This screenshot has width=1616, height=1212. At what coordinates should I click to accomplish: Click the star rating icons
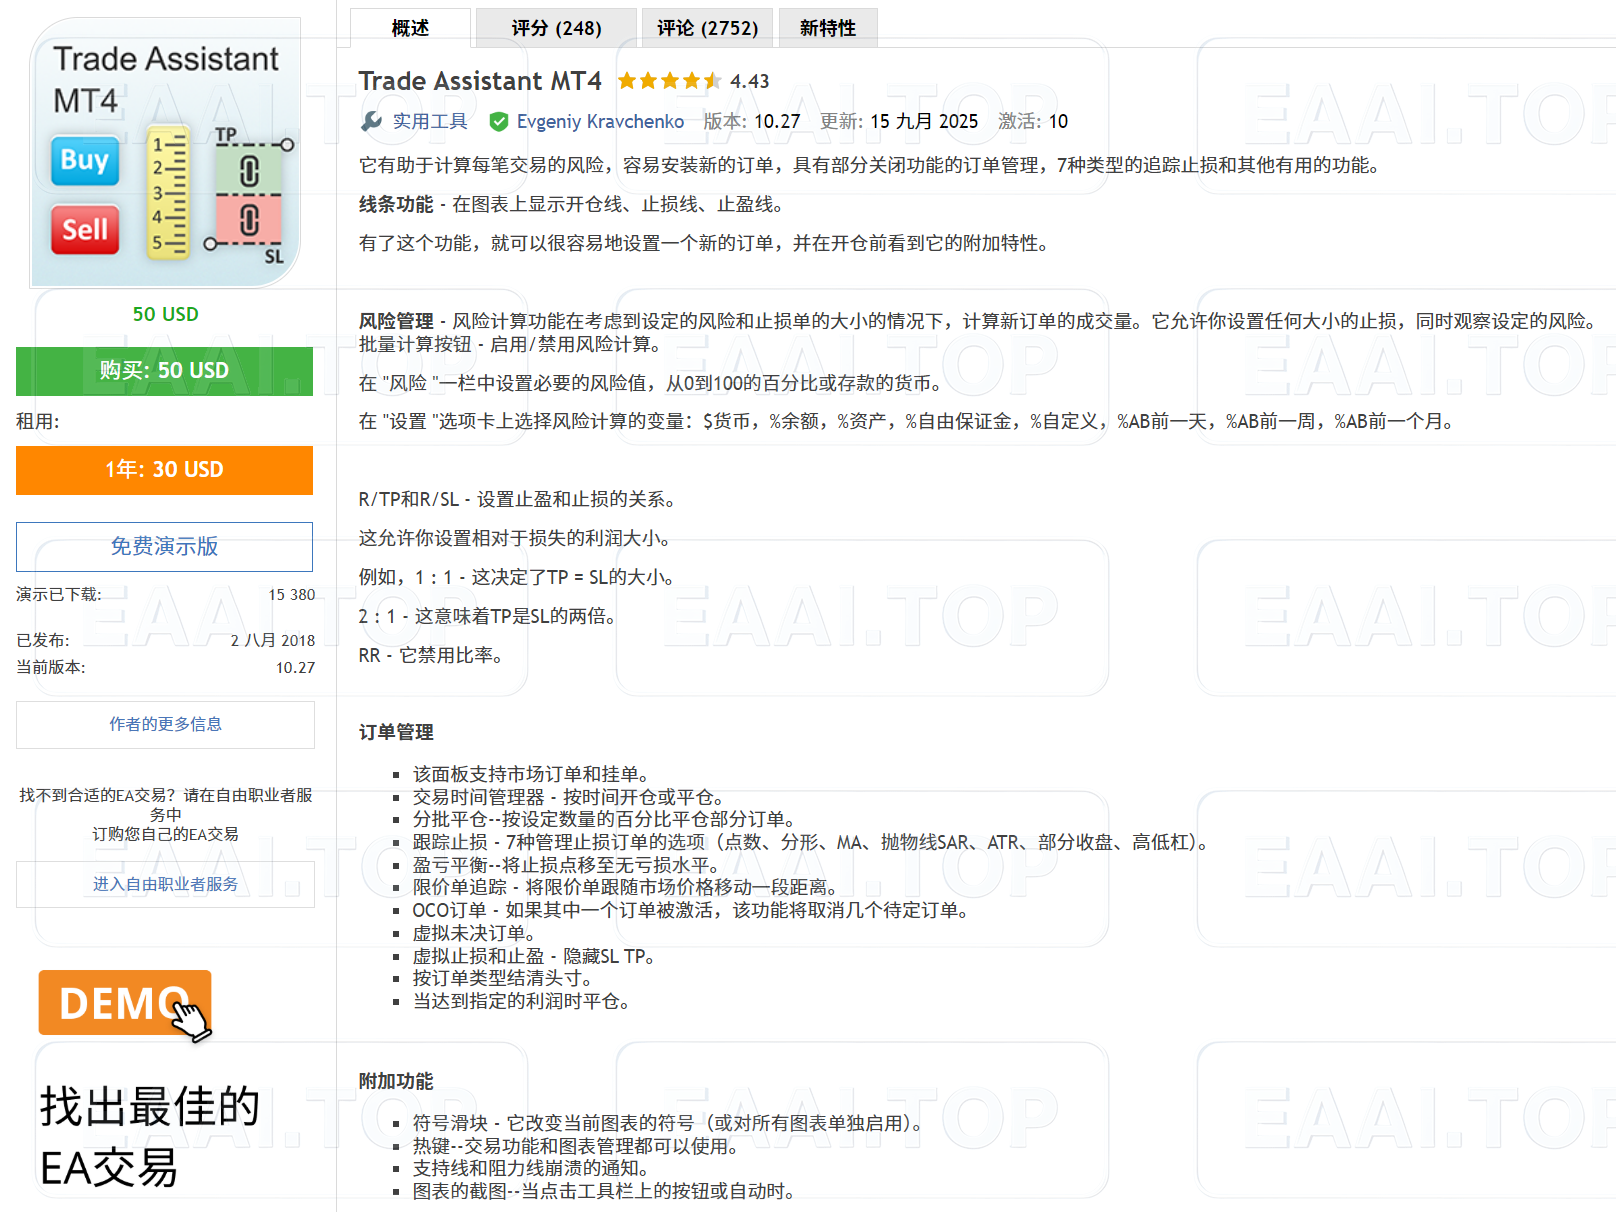[x=669, y=81]
